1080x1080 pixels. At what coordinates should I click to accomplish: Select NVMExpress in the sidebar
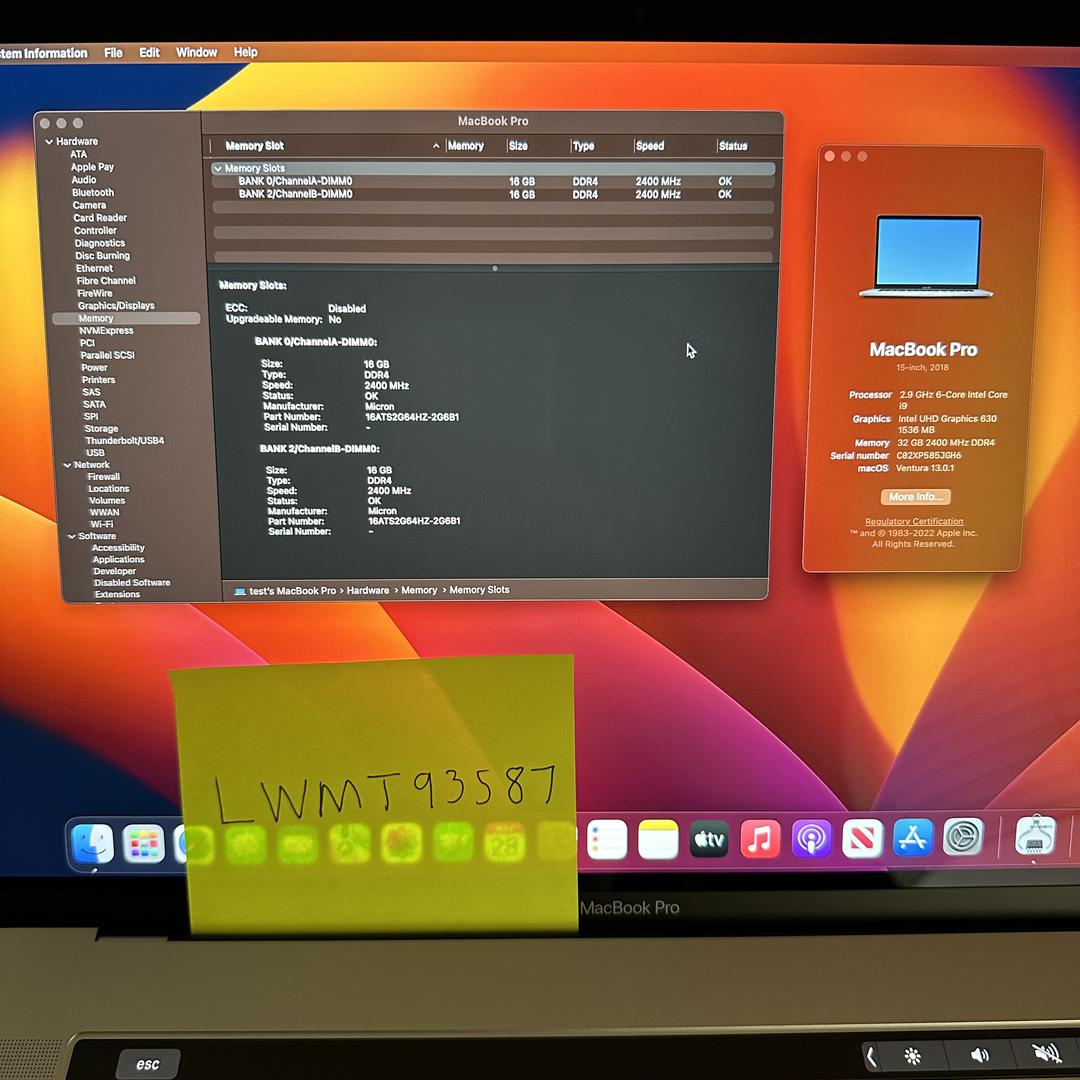106,331
